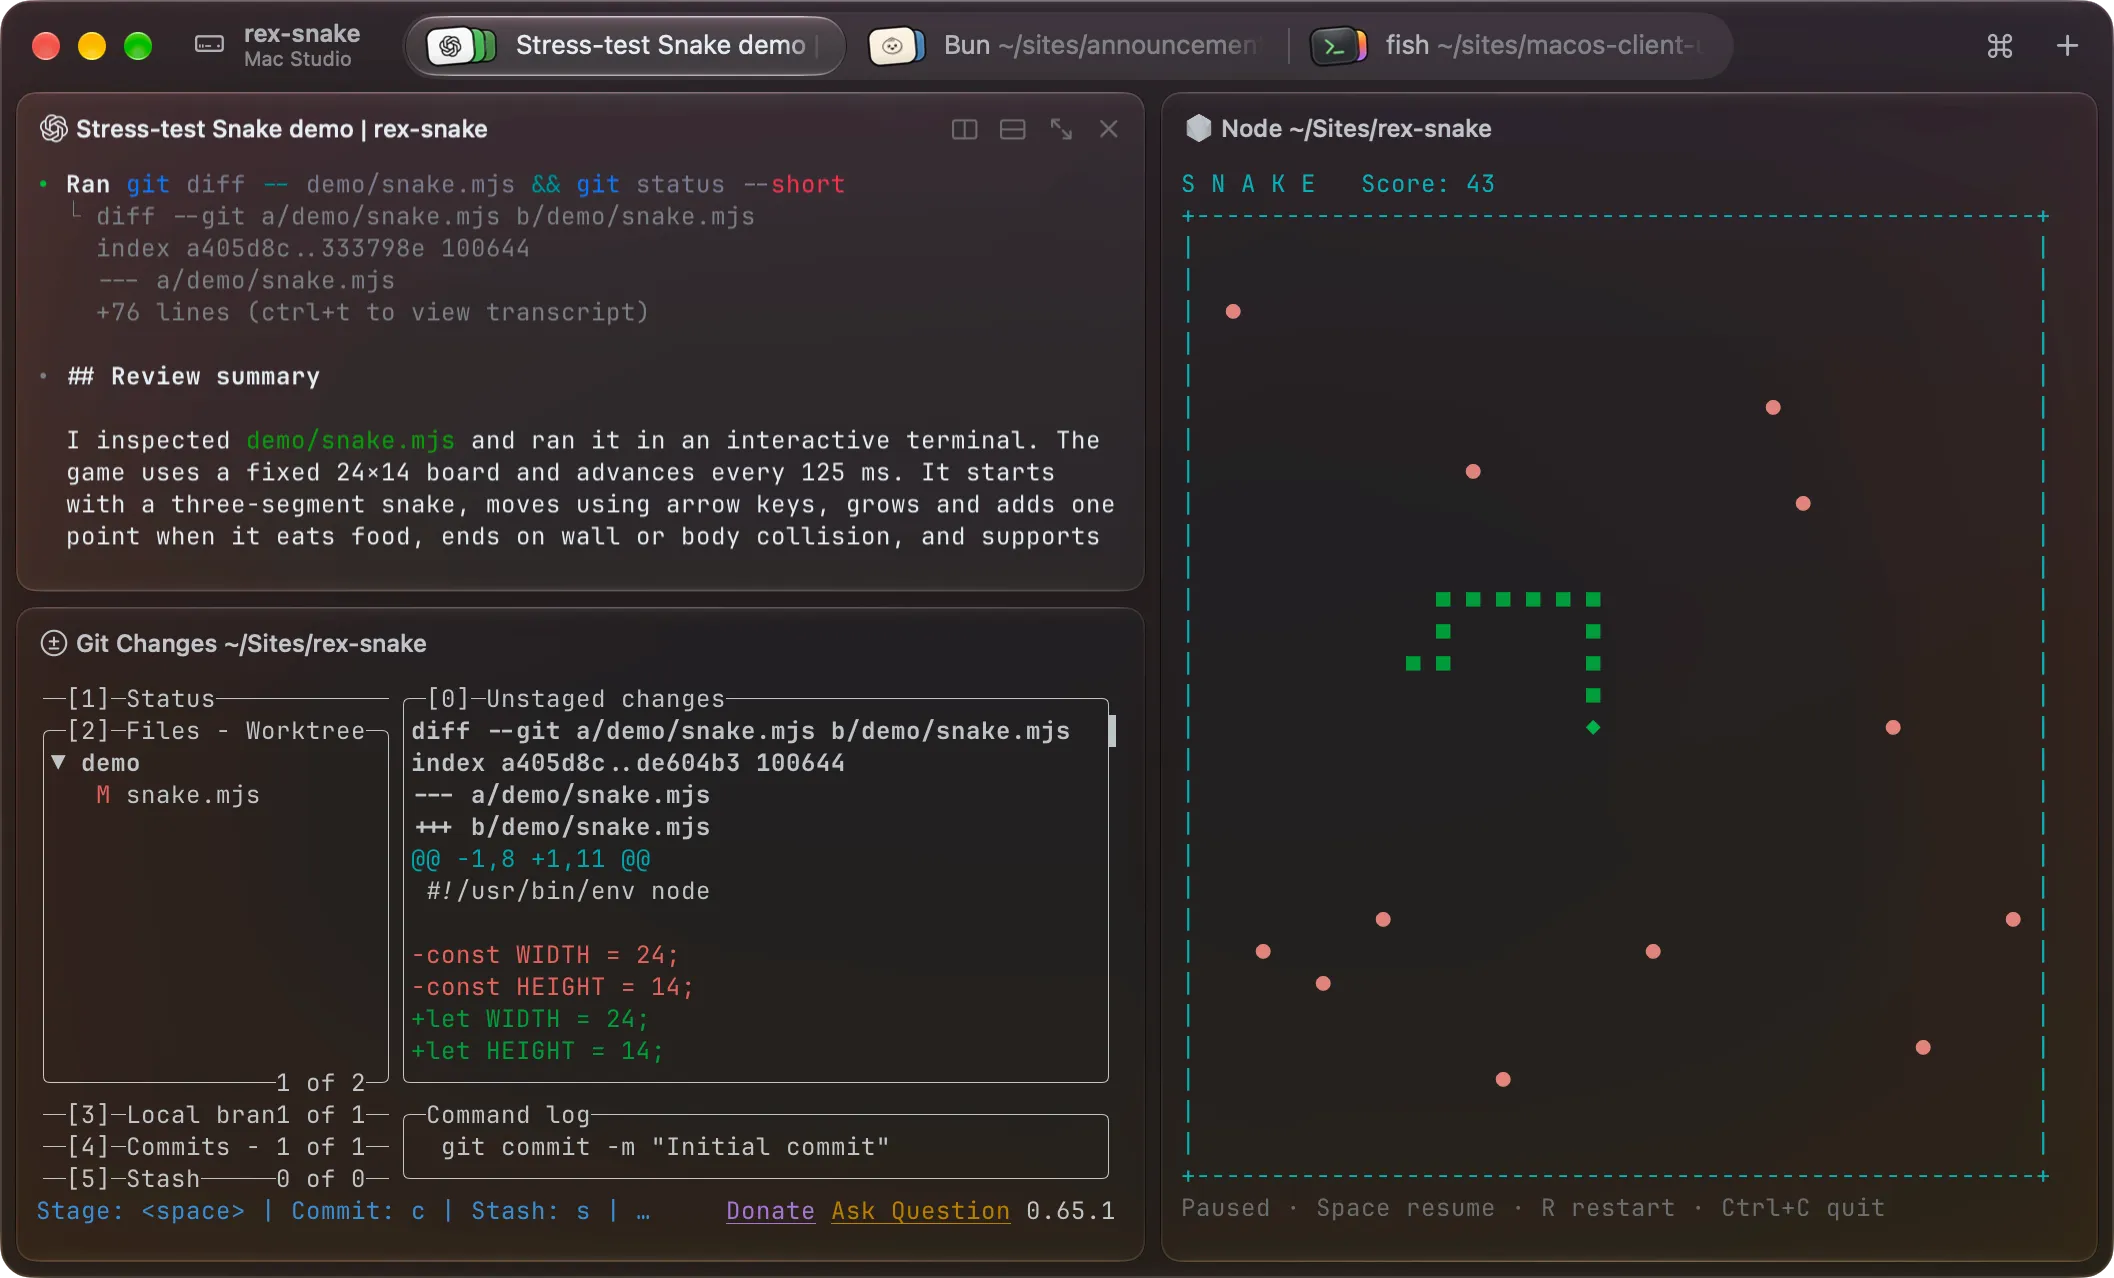Click Stage: <space> shortcut hint

click(140, 1211)
